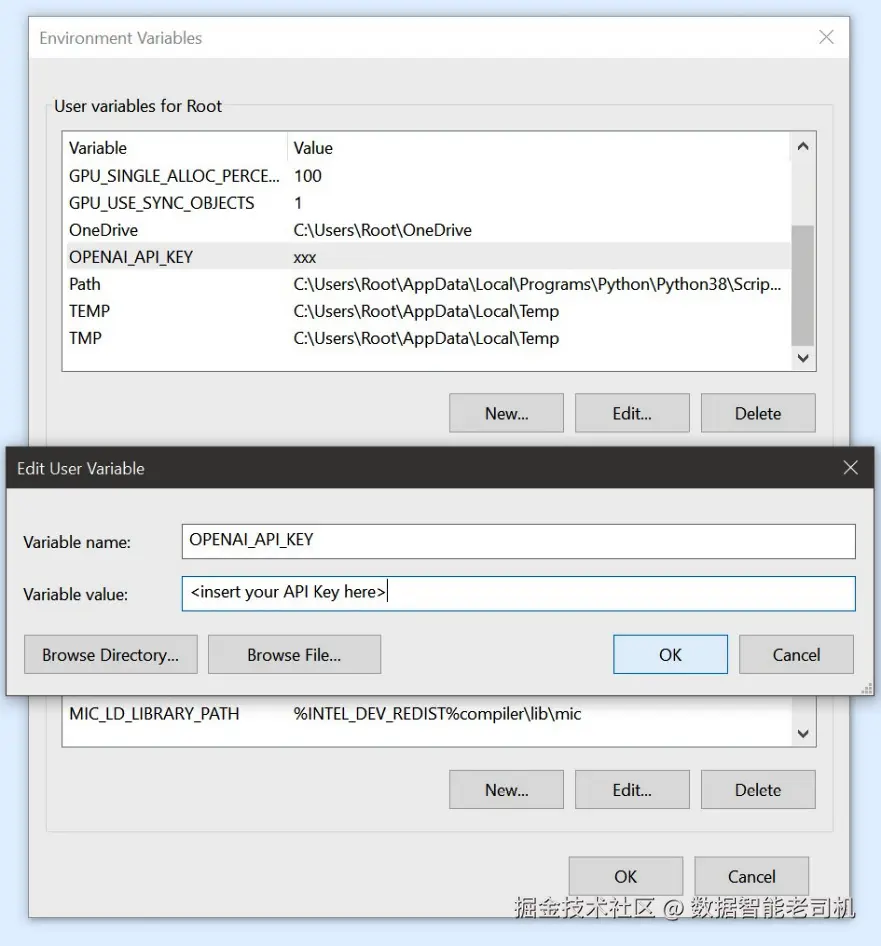Click Edit under system variables list
The image size is (881, 946).
[632, 790]
